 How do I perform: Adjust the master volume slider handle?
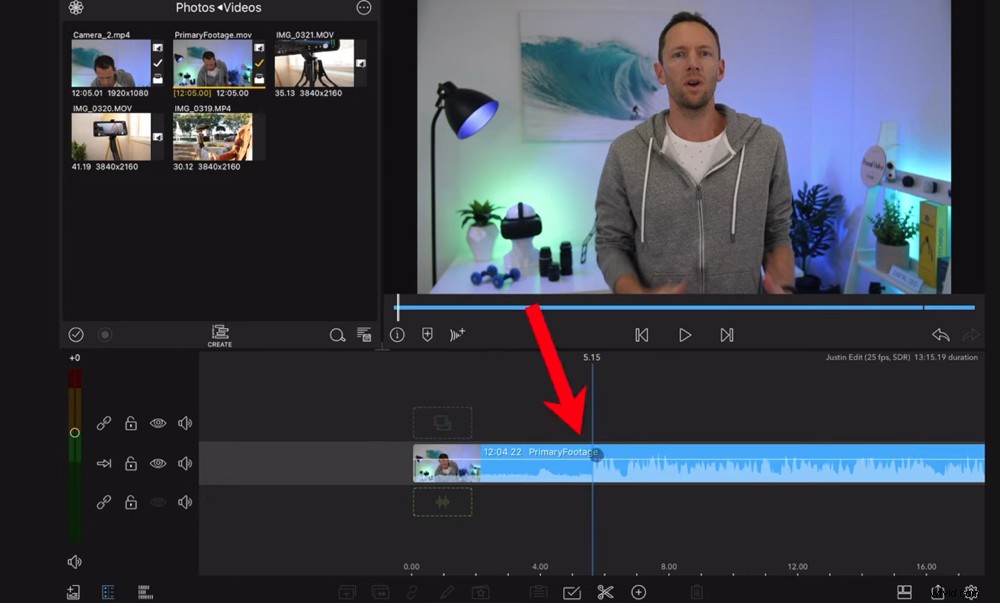[x=74, y=433]
